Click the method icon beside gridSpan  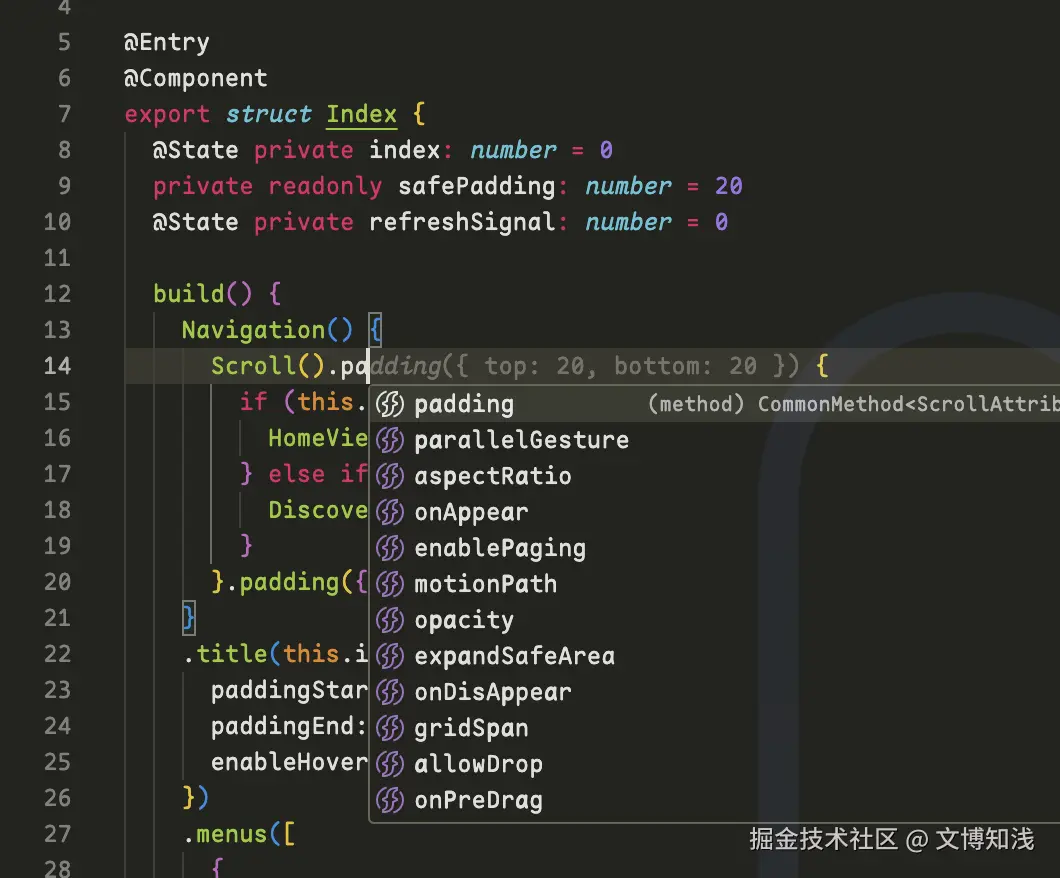pos(390,728)
